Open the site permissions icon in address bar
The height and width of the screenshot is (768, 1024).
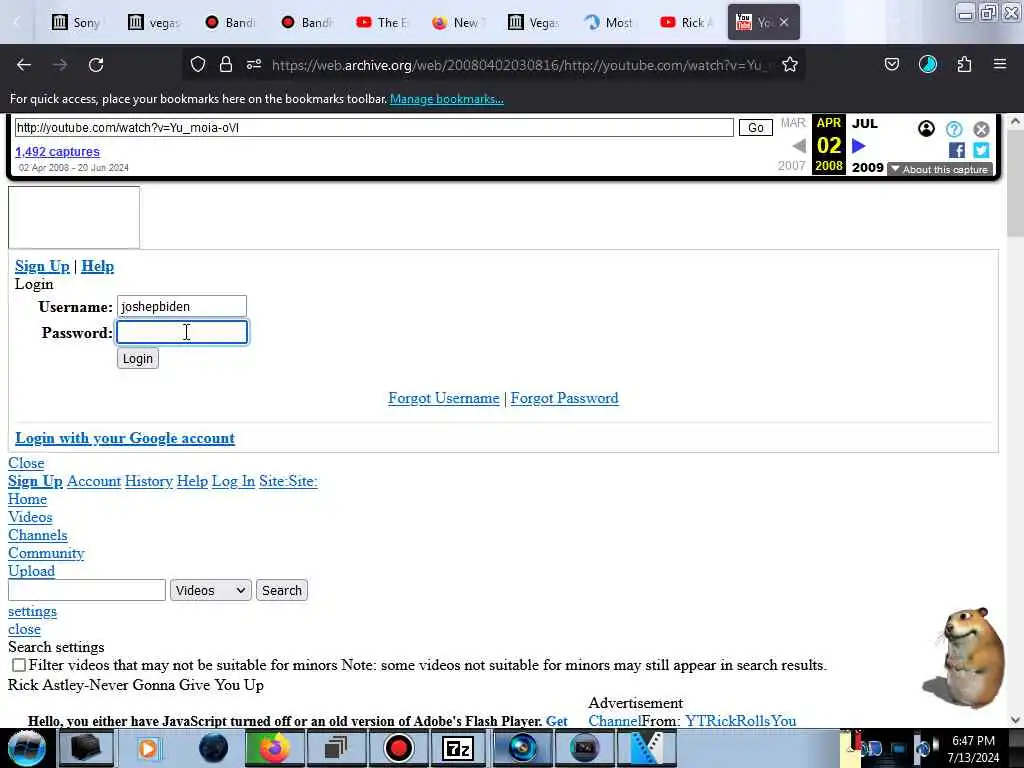pos(254,64)
